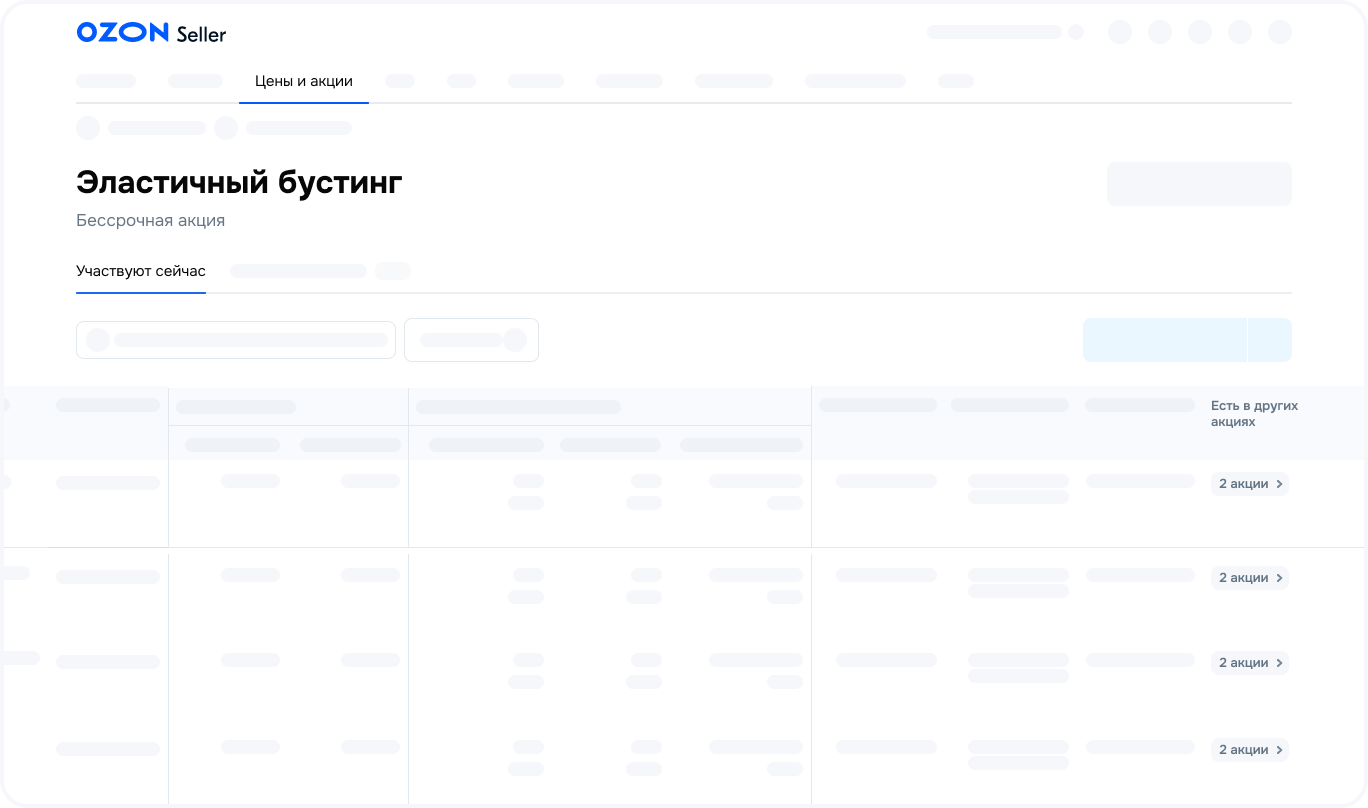Open the Цены и акции tab
The height and width of the screenshot is (808, 1368).
pos(304,81)
